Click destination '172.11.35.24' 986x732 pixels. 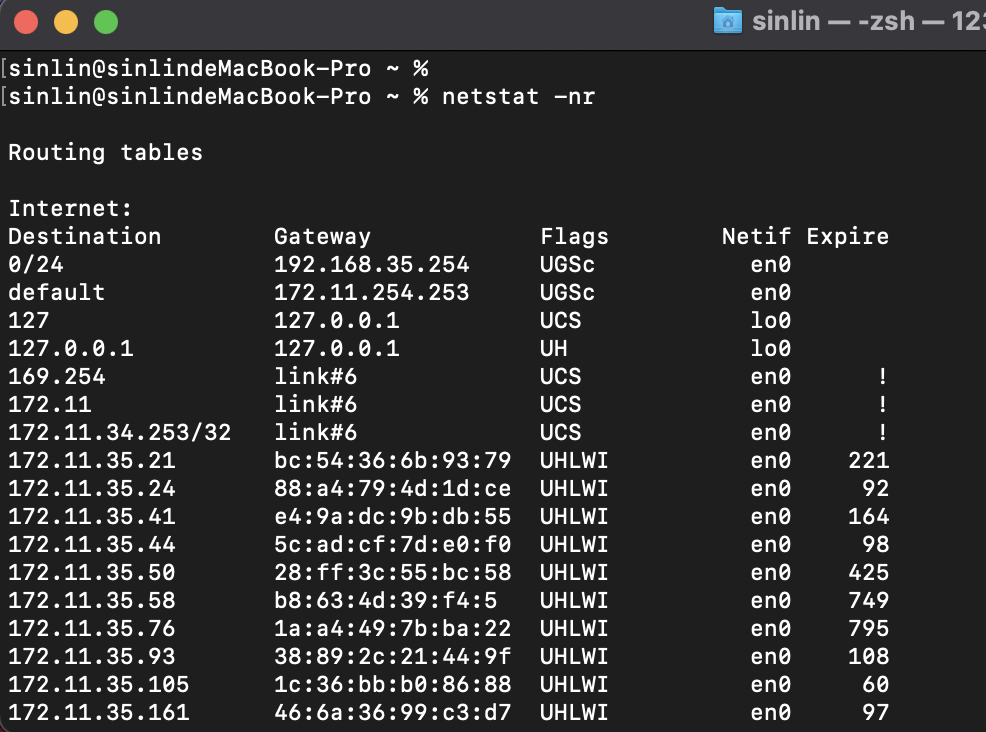92,489
